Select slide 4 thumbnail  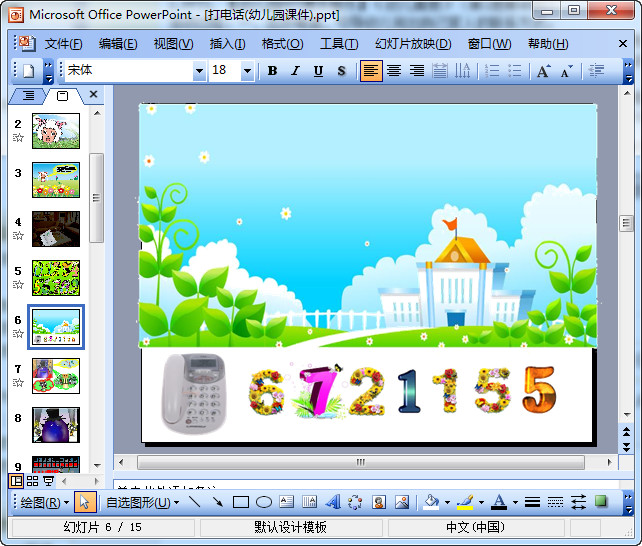coord(56,229)
